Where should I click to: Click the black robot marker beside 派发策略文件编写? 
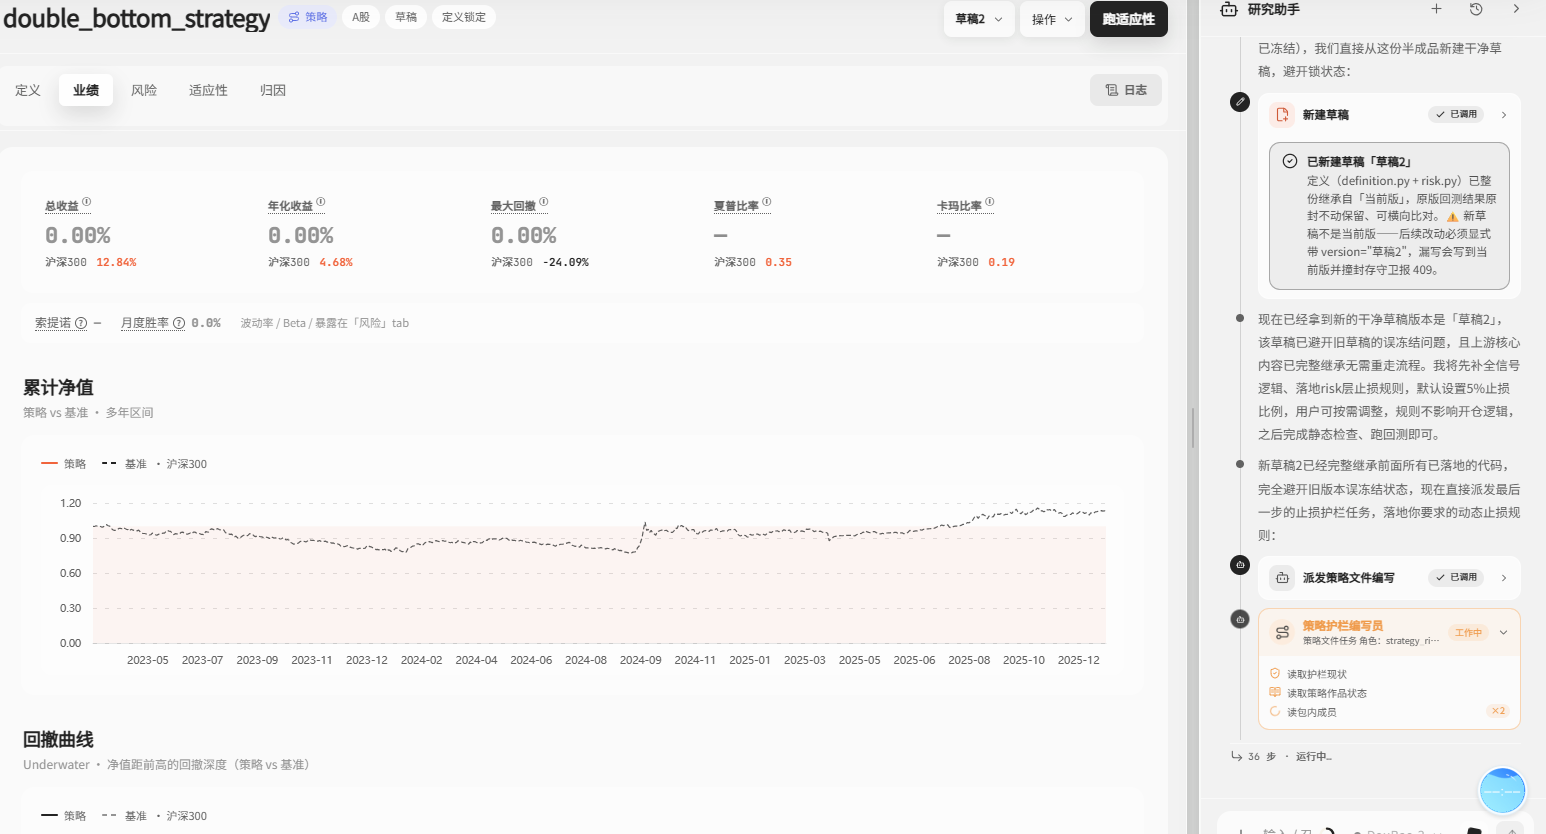tap(1240, 565)
